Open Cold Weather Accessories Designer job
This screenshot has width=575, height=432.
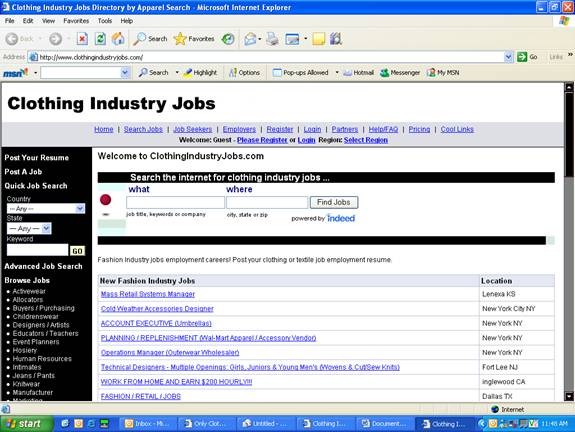[157, 309]
